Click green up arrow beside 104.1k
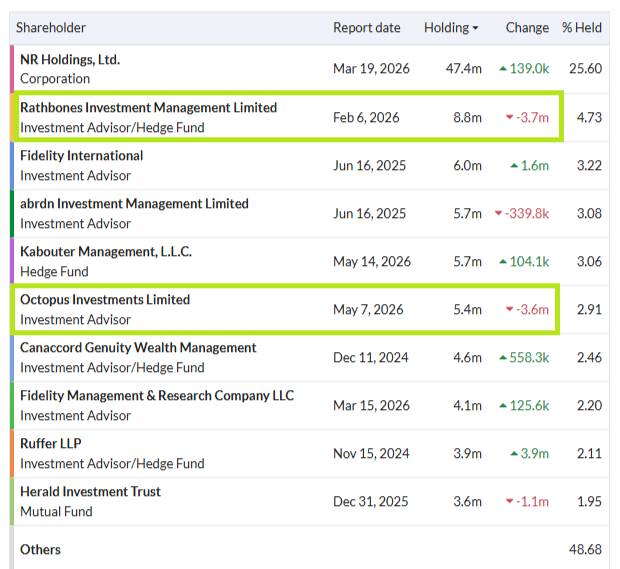 coord(503,261)
